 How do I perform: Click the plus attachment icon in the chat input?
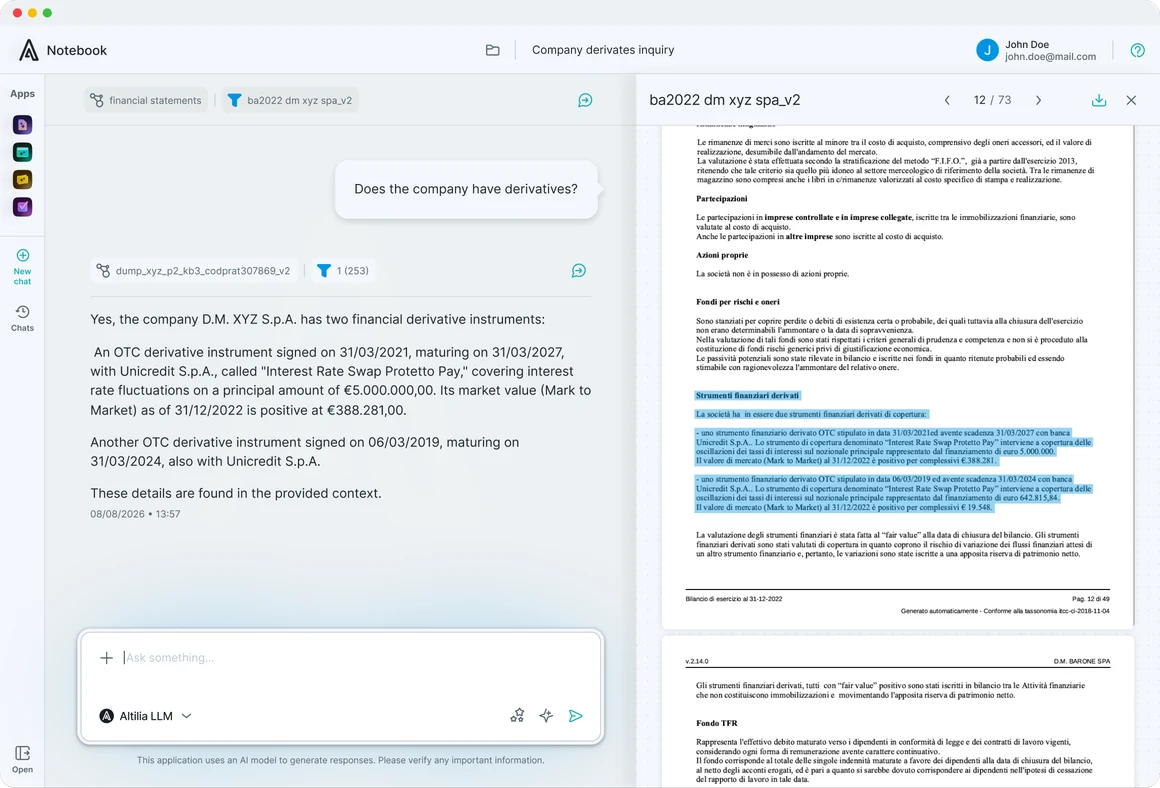coord(107,658)
